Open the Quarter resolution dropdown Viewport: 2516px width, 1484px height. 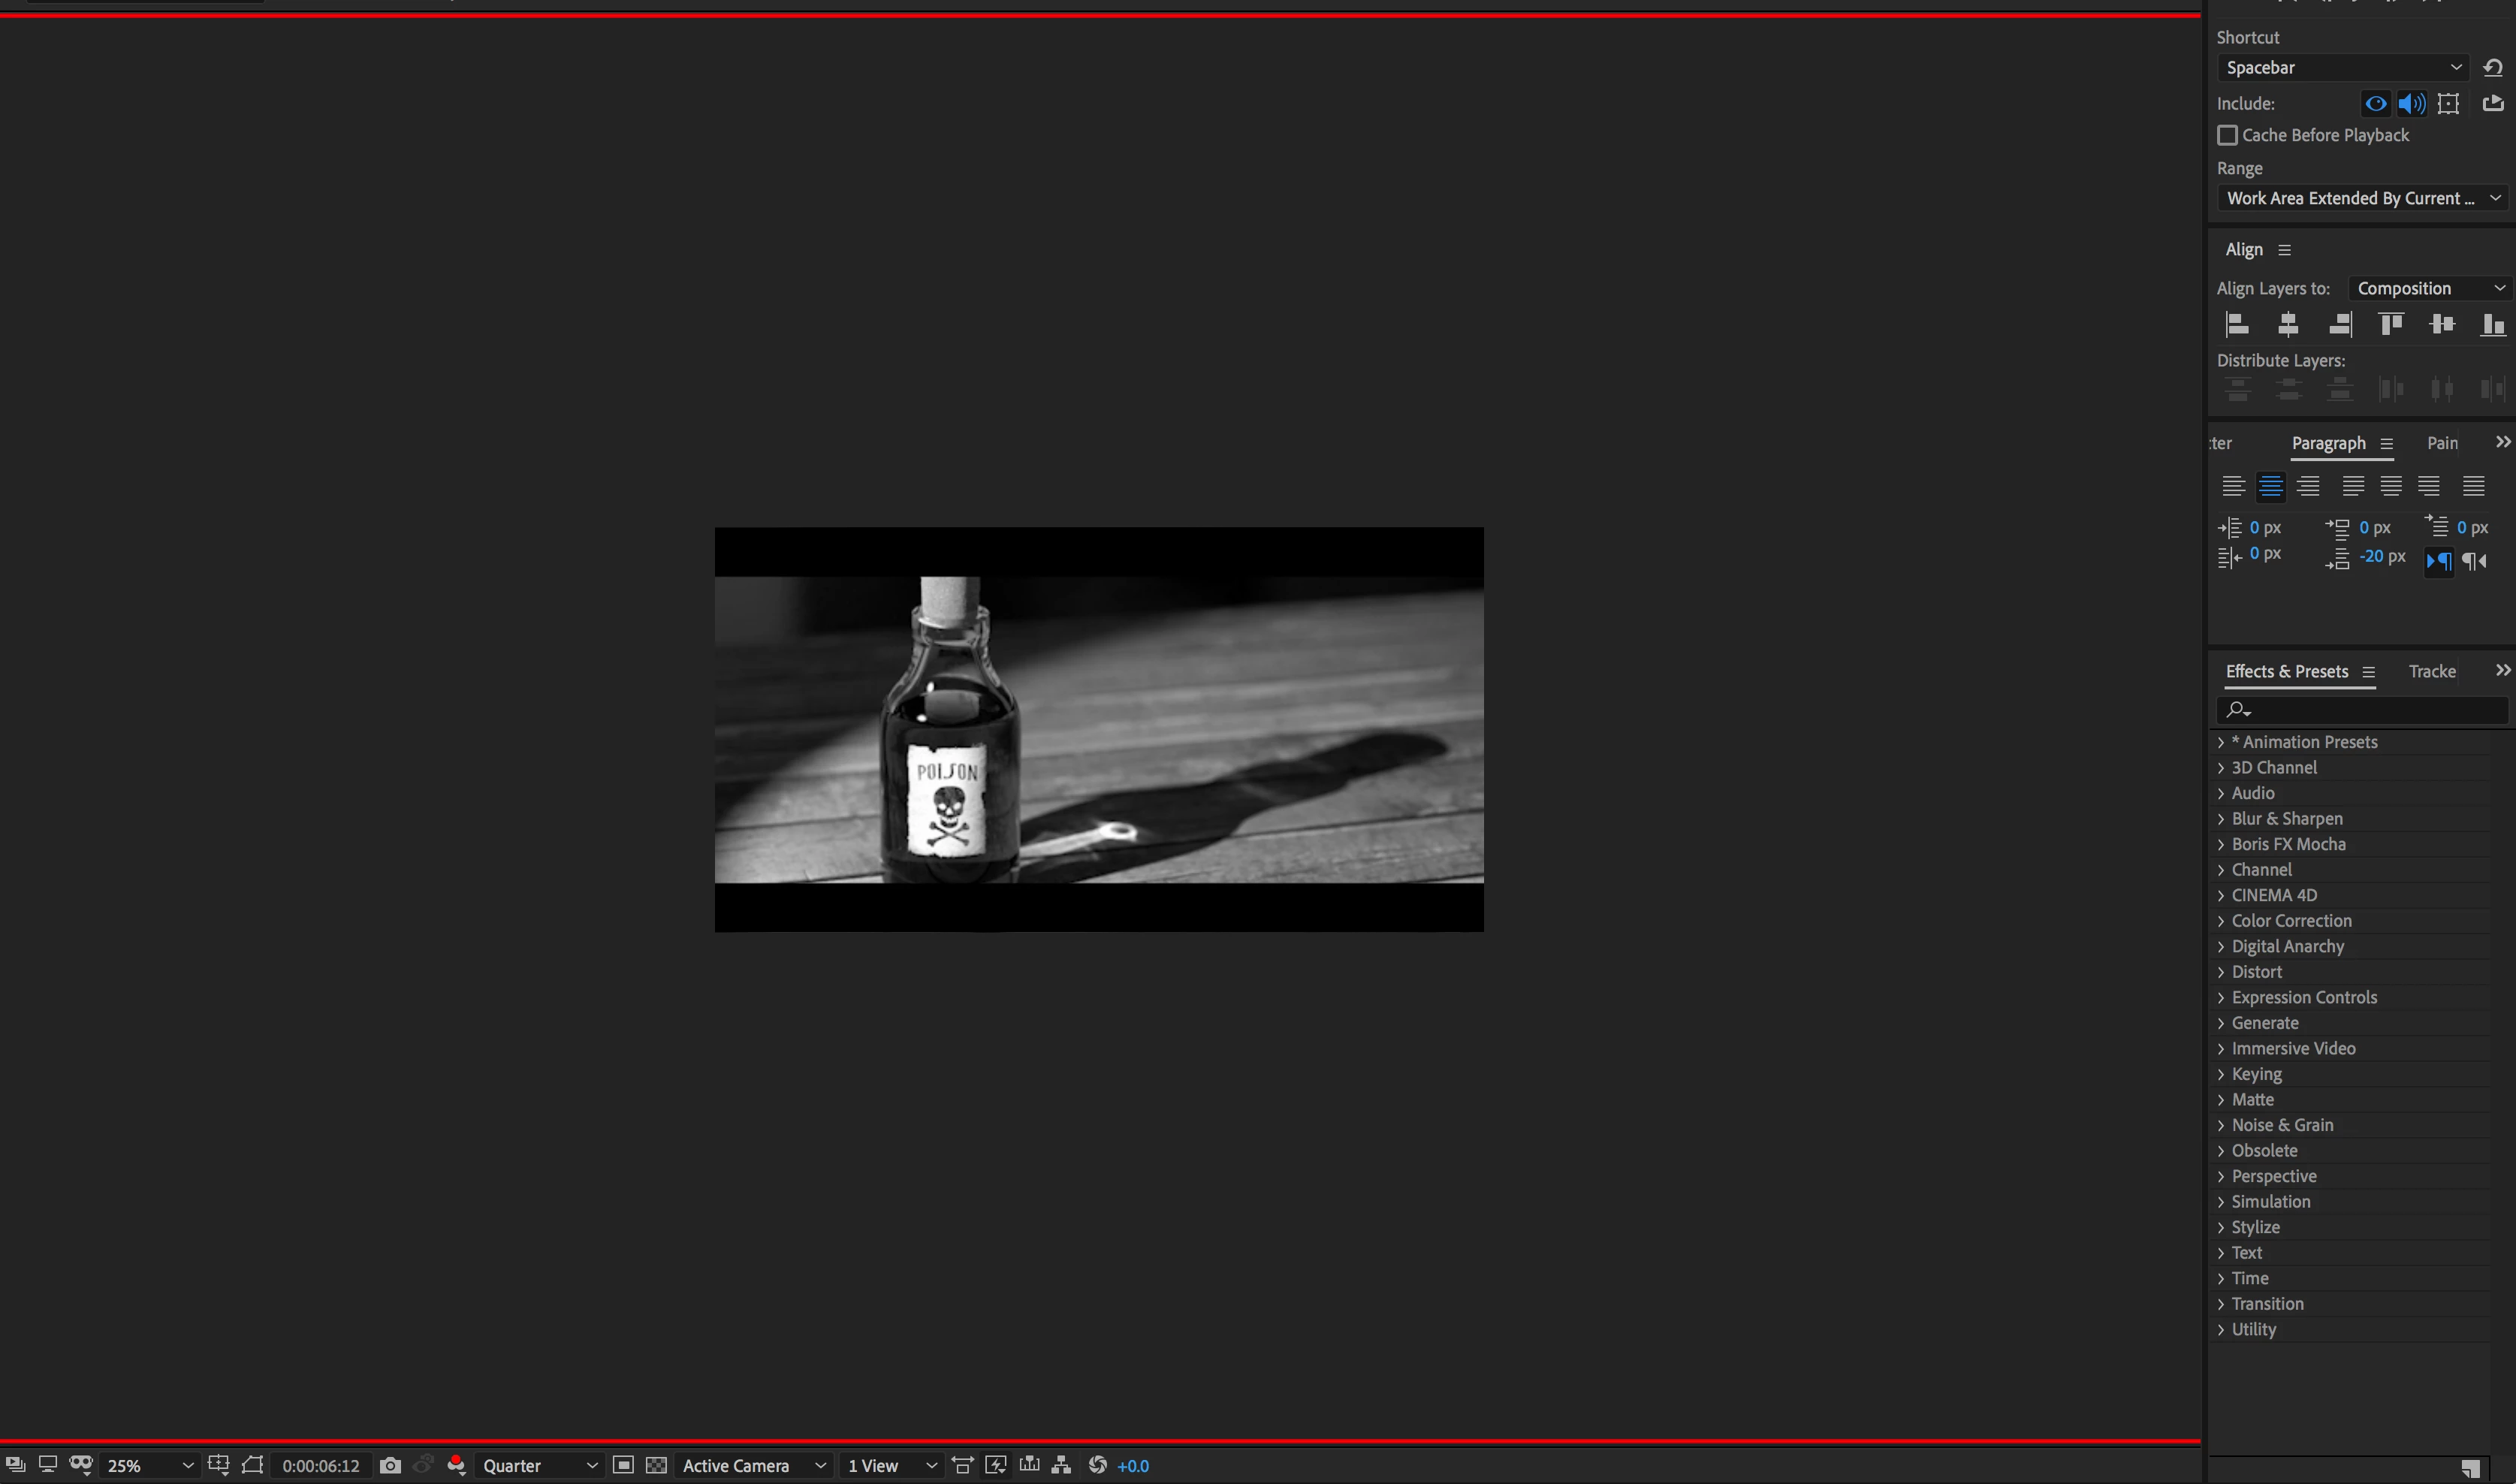tap(540, 1465)
